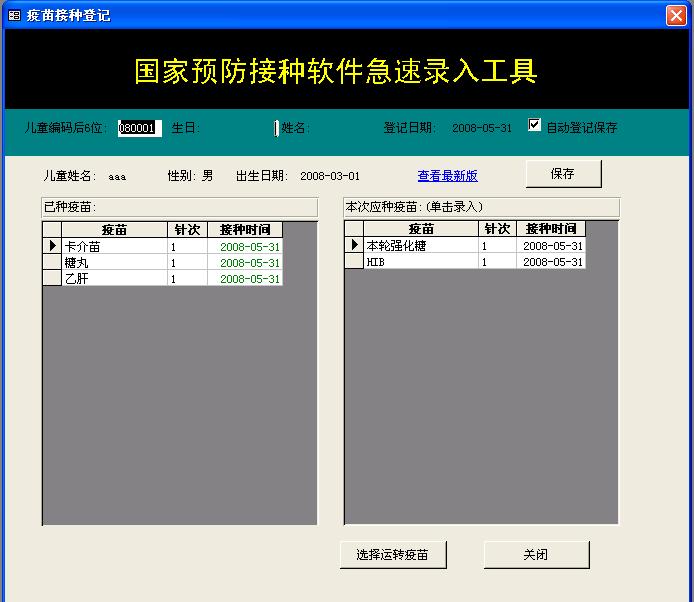Image resolution: width=694 pixels, height=602 pixels.
Task: Click 接种时间 column header in 已种疫苗 table
Action: 245,229
